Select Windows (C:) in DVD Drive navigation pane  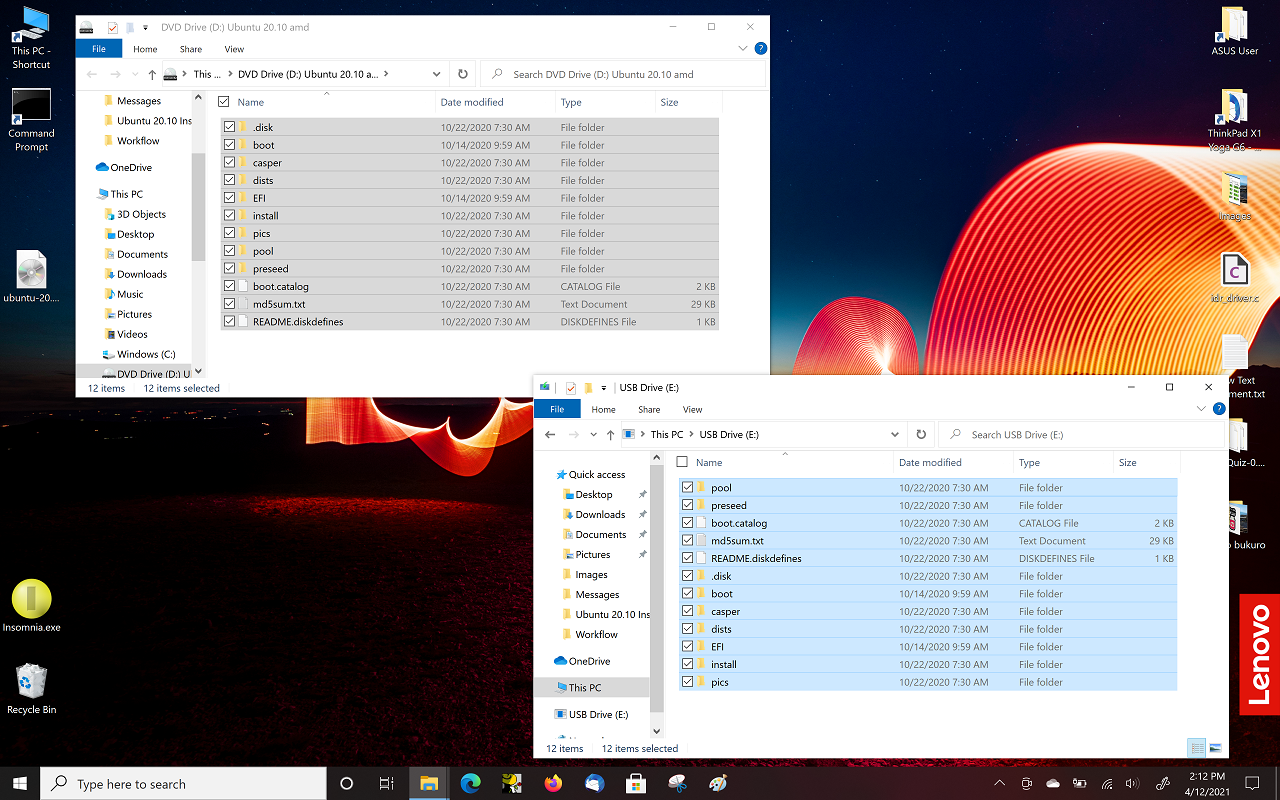146,354
